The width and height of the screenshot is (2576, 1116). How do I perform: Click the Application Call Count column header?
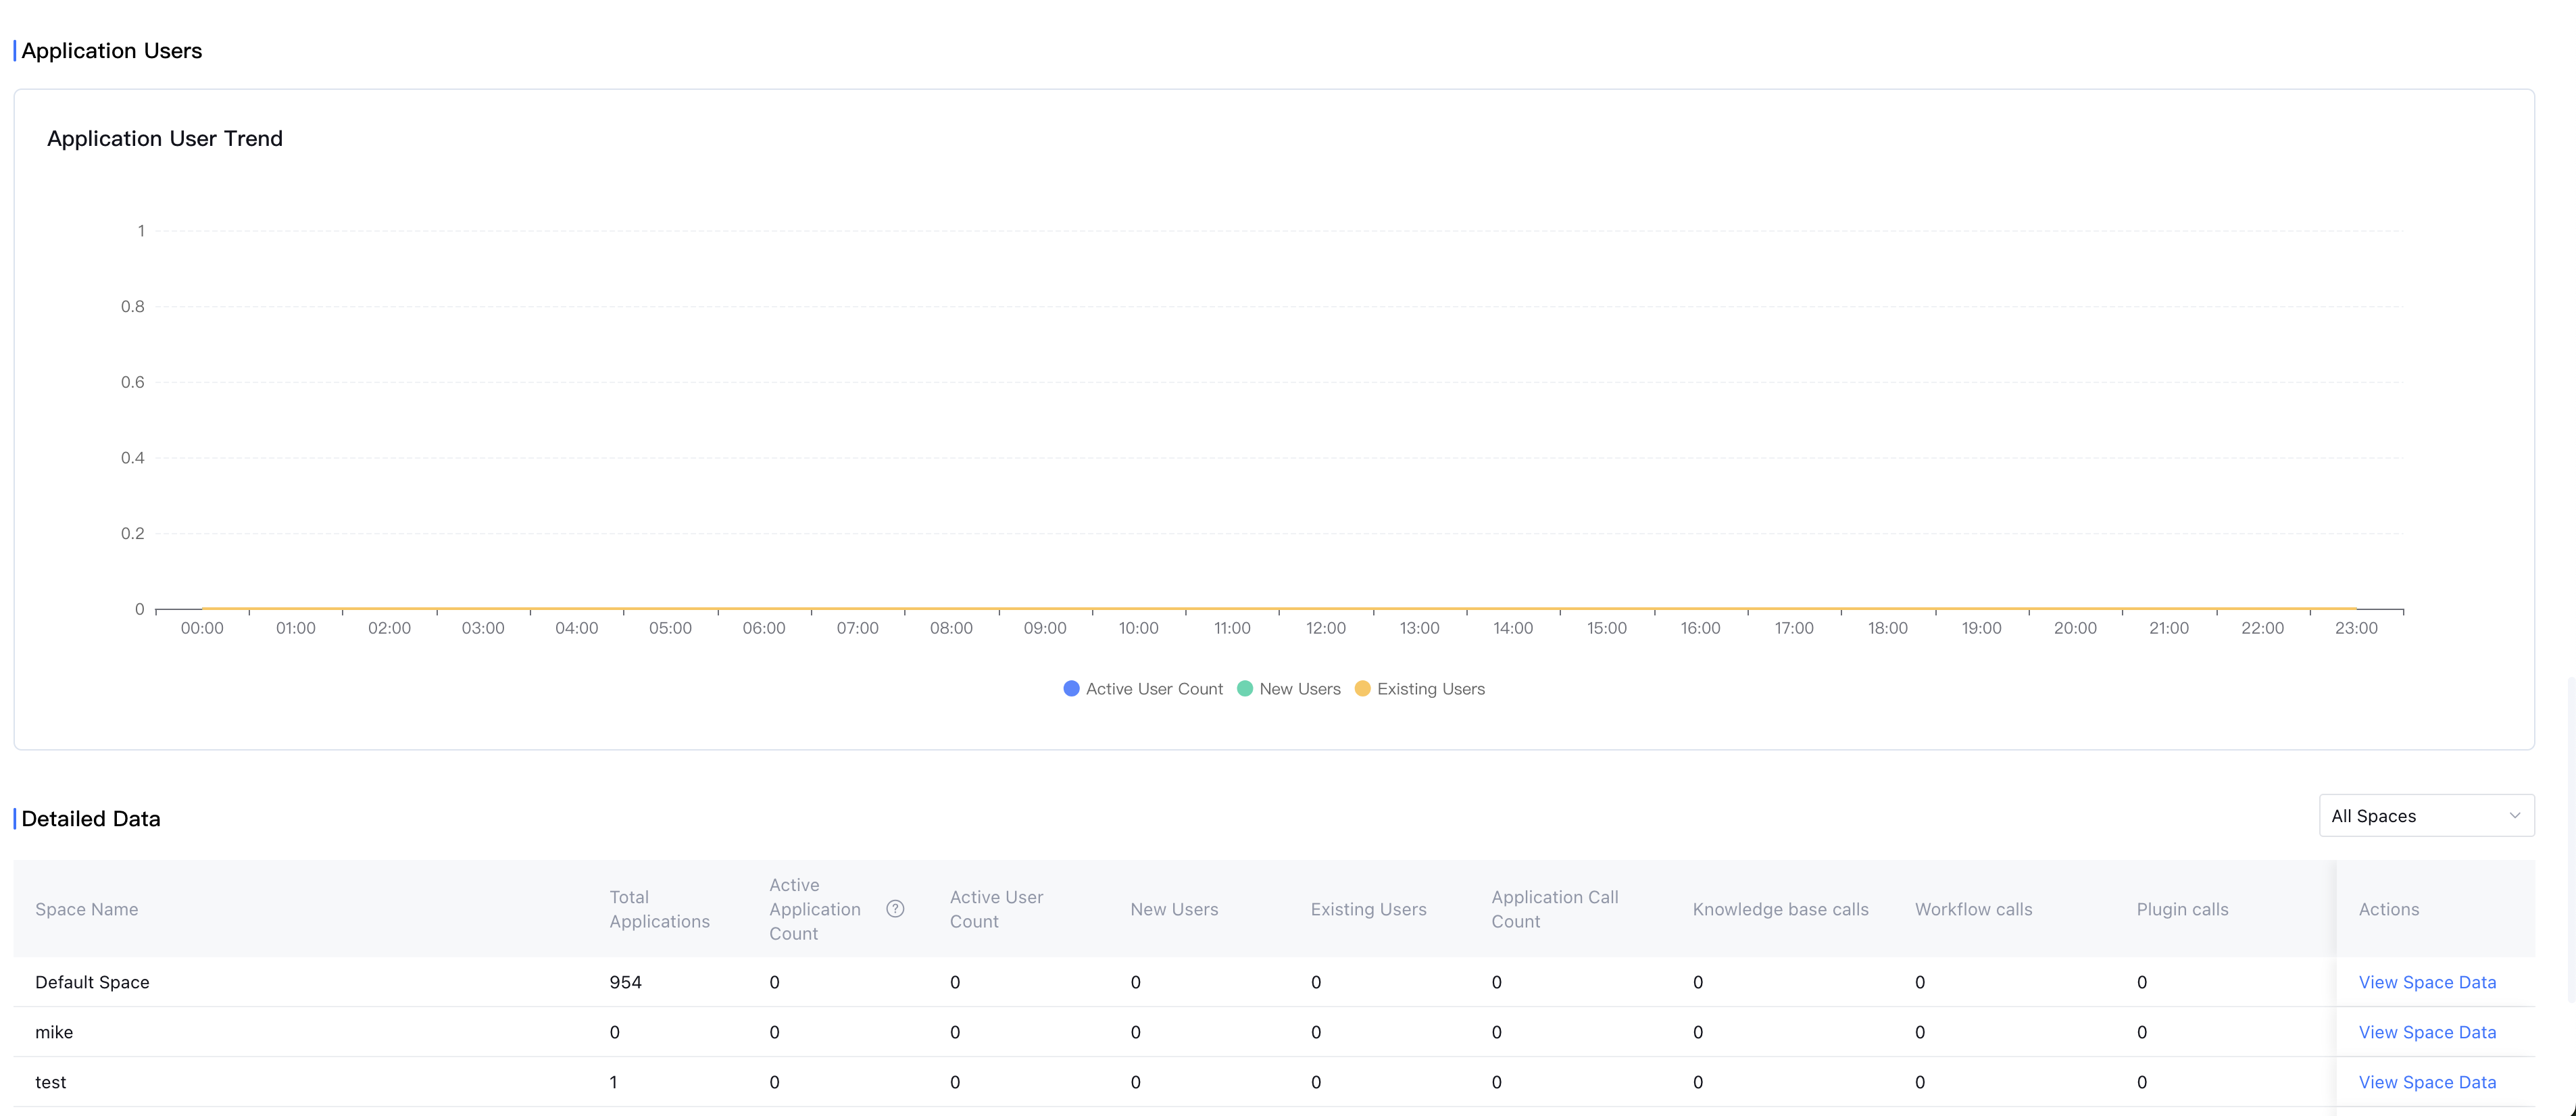pos(1554,909)
